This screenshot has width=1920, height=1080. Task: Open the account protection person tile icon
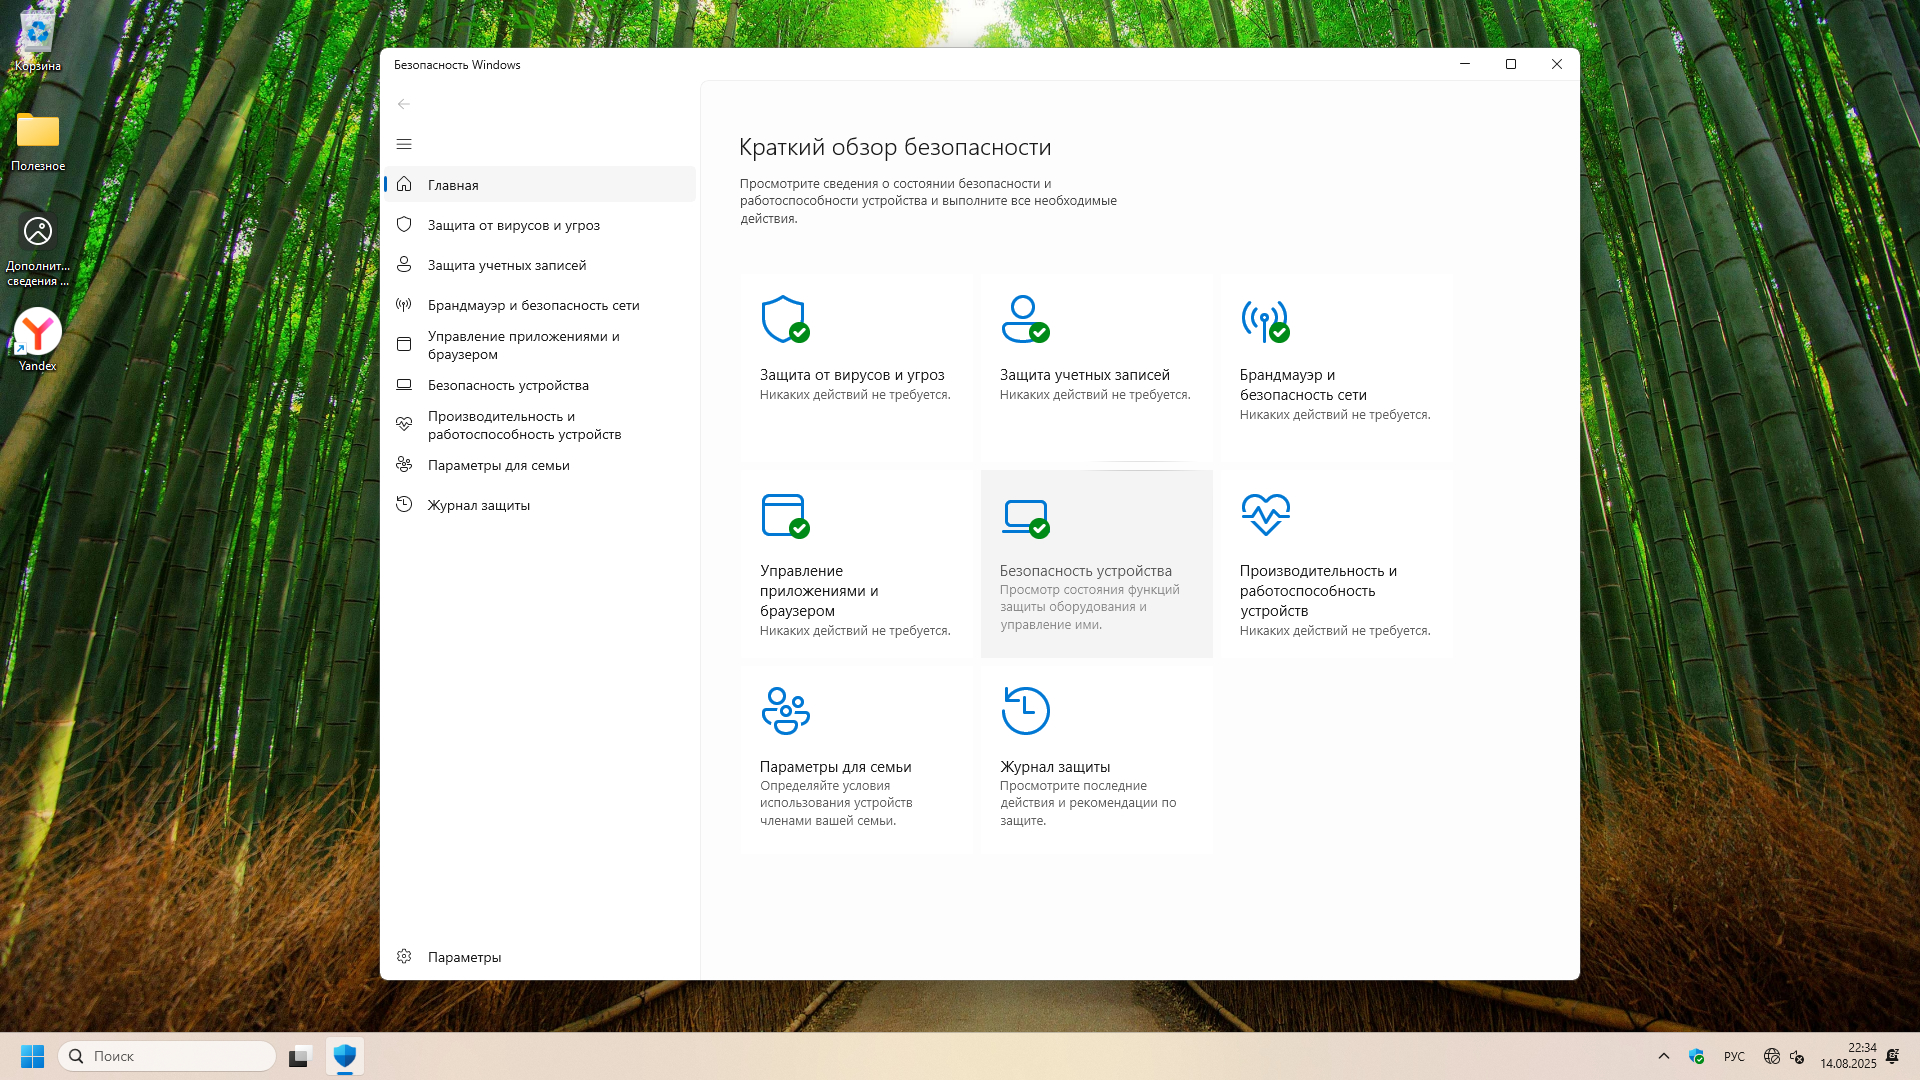(x=1025, y=319)
